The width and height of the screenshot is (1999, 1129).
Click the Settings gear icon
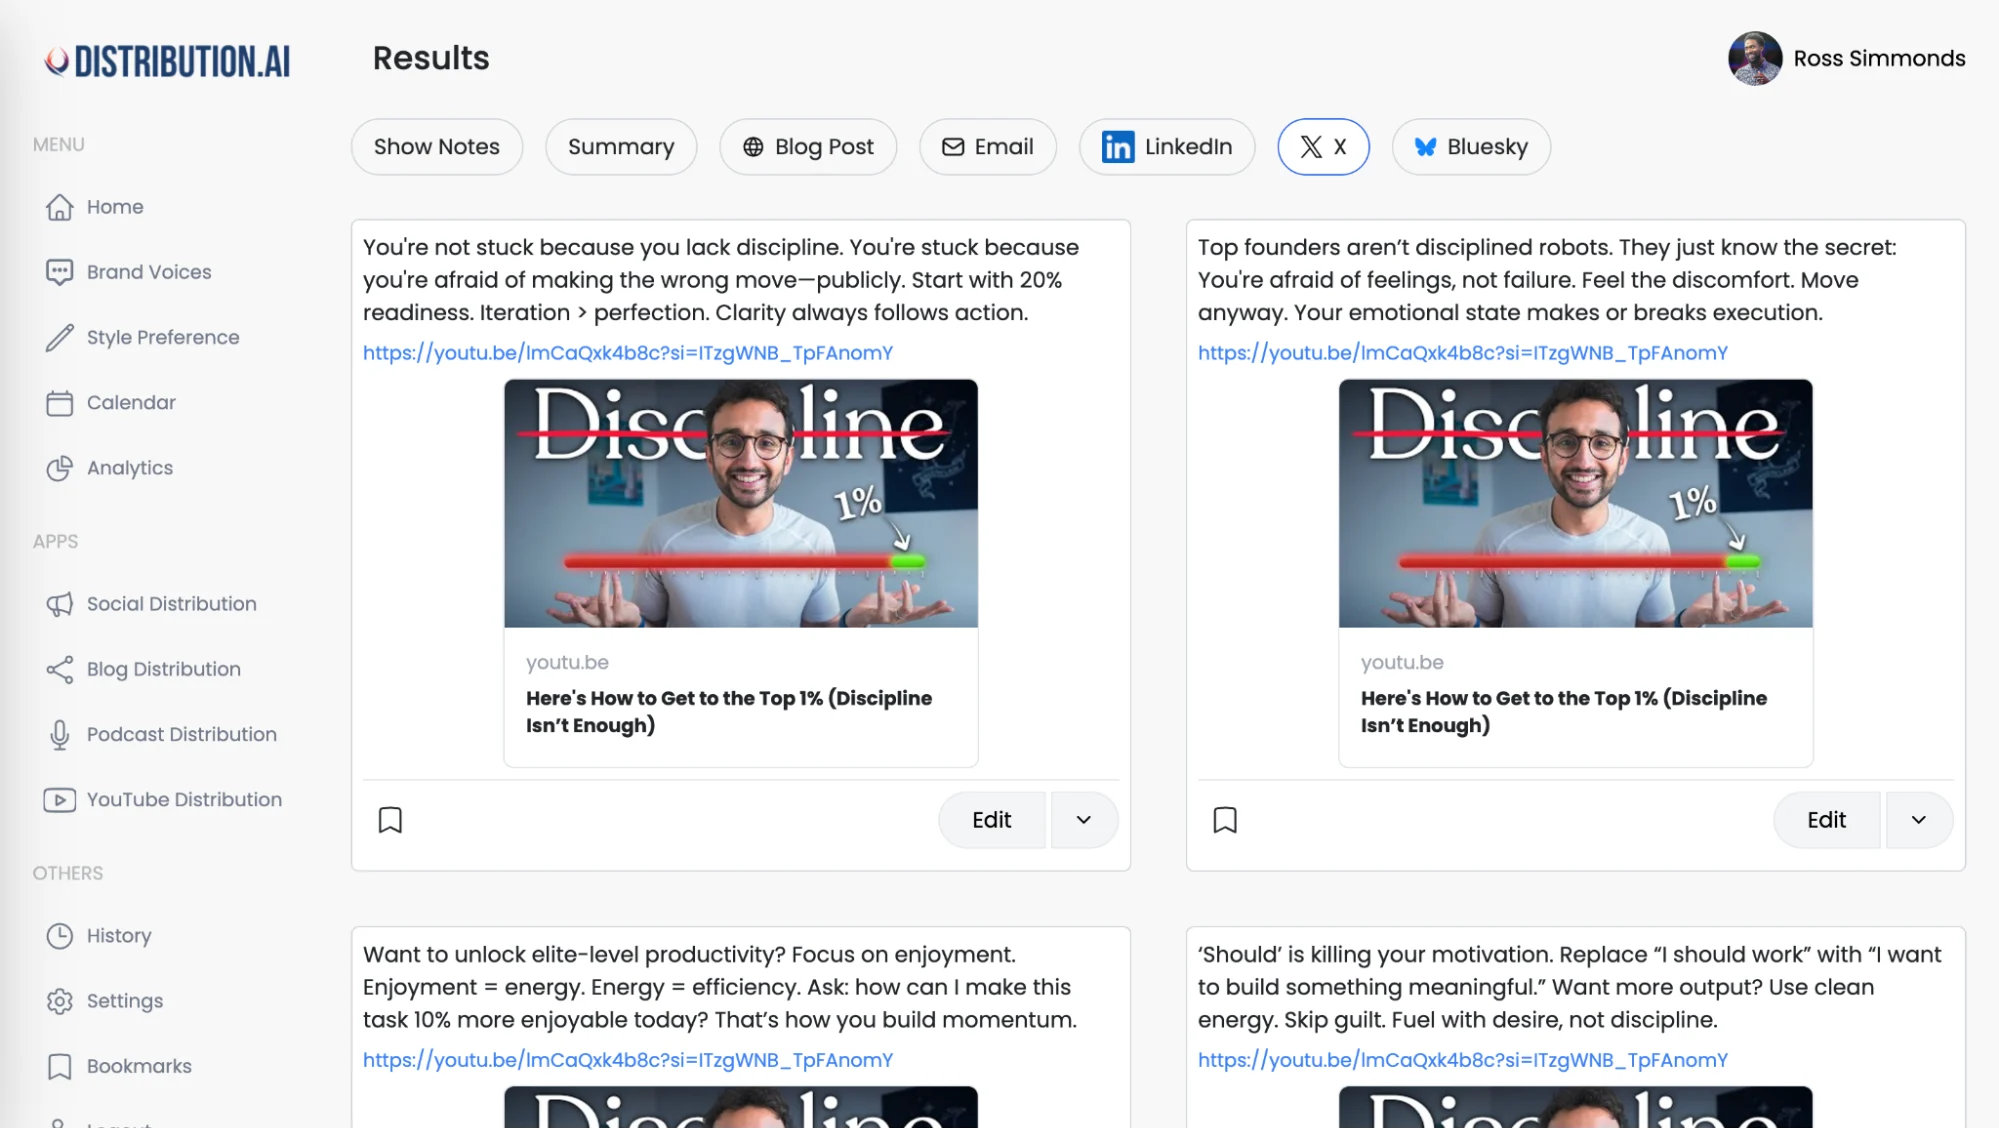point(59,1001)
